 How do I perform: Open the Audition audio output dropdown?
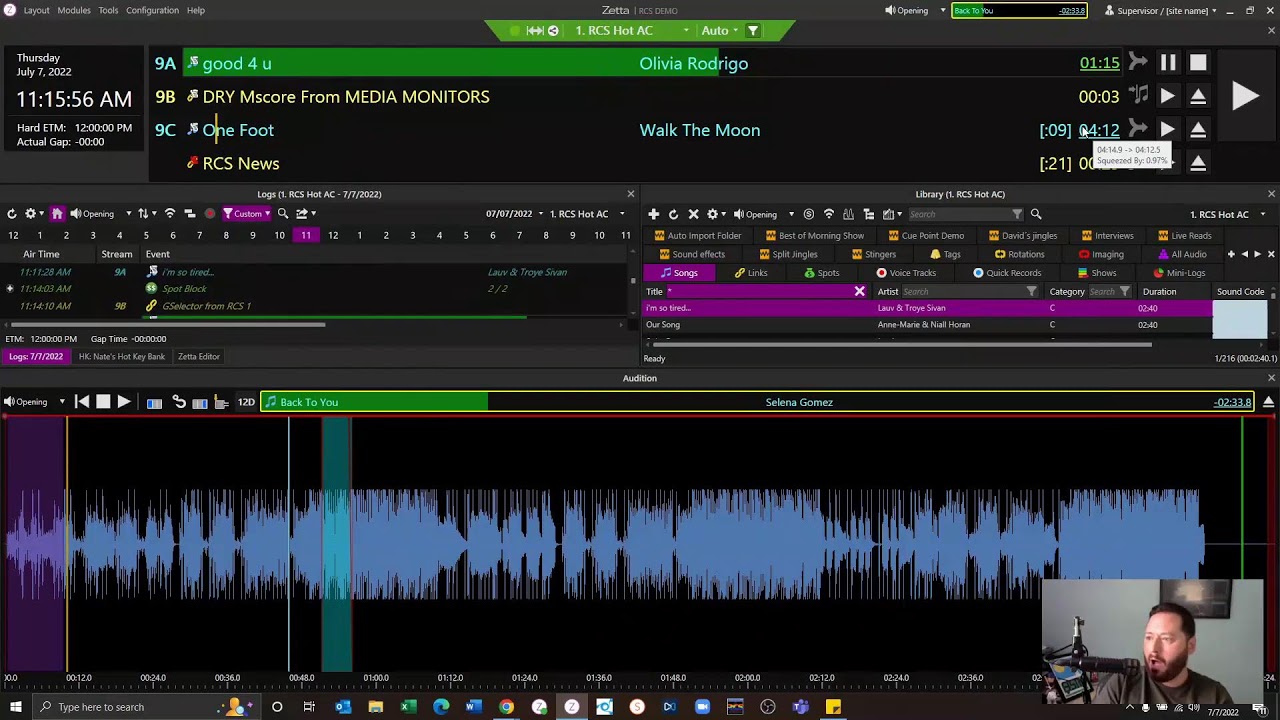coord(35,402)
